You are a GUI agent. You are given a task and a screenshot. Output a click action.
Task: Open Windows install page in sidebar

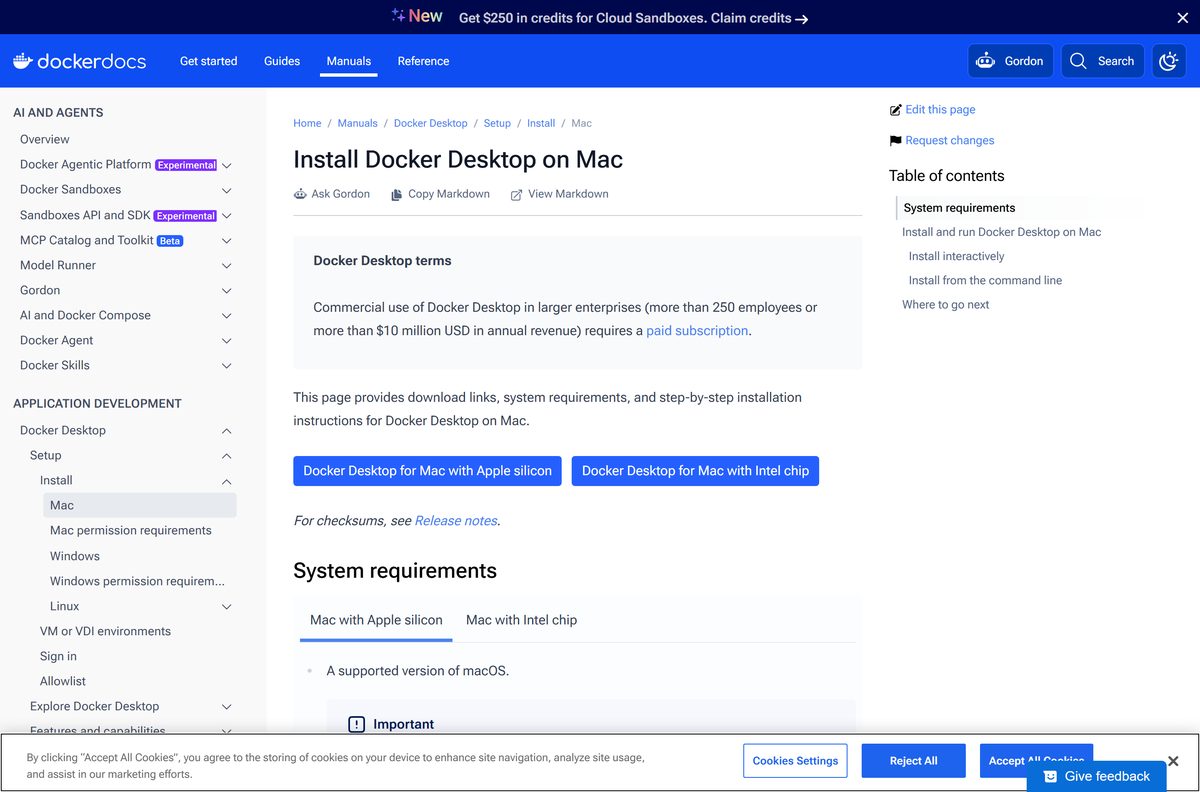(x=75, y=556)
